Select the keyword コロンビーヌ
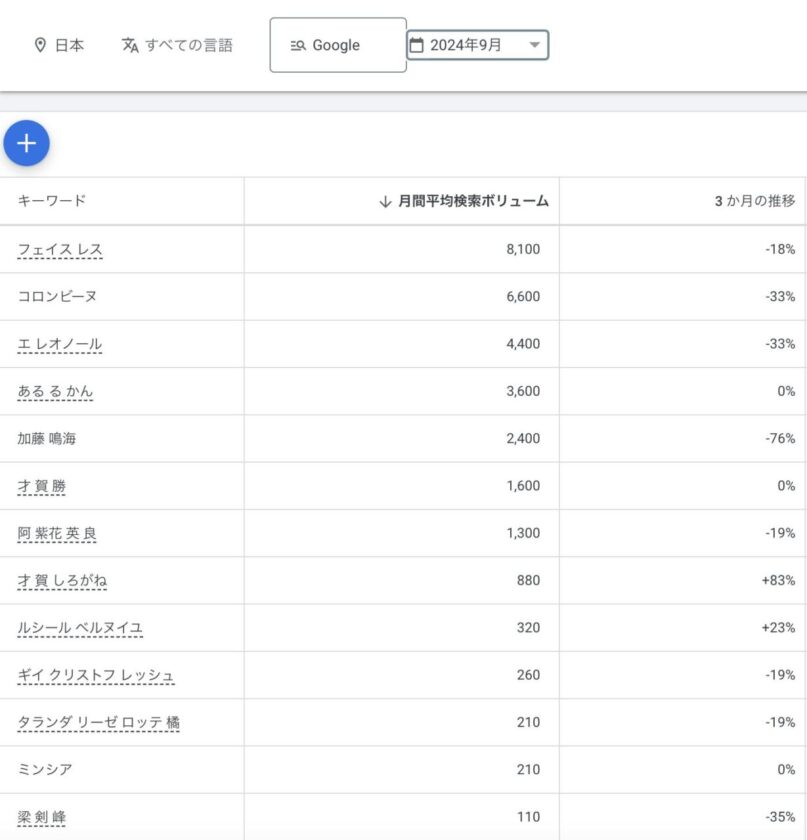The width and height of the screenshot is (807, 840). click(x=57, y=296)
